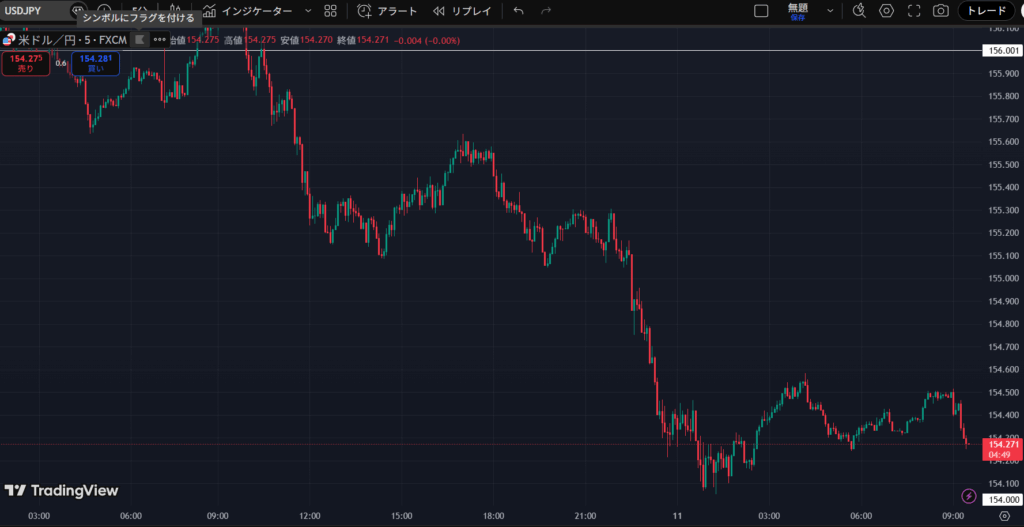This screenshot has height=527, width=1024.
Task: Toggle fullscreen chart mode
Action: coord(913,11)
